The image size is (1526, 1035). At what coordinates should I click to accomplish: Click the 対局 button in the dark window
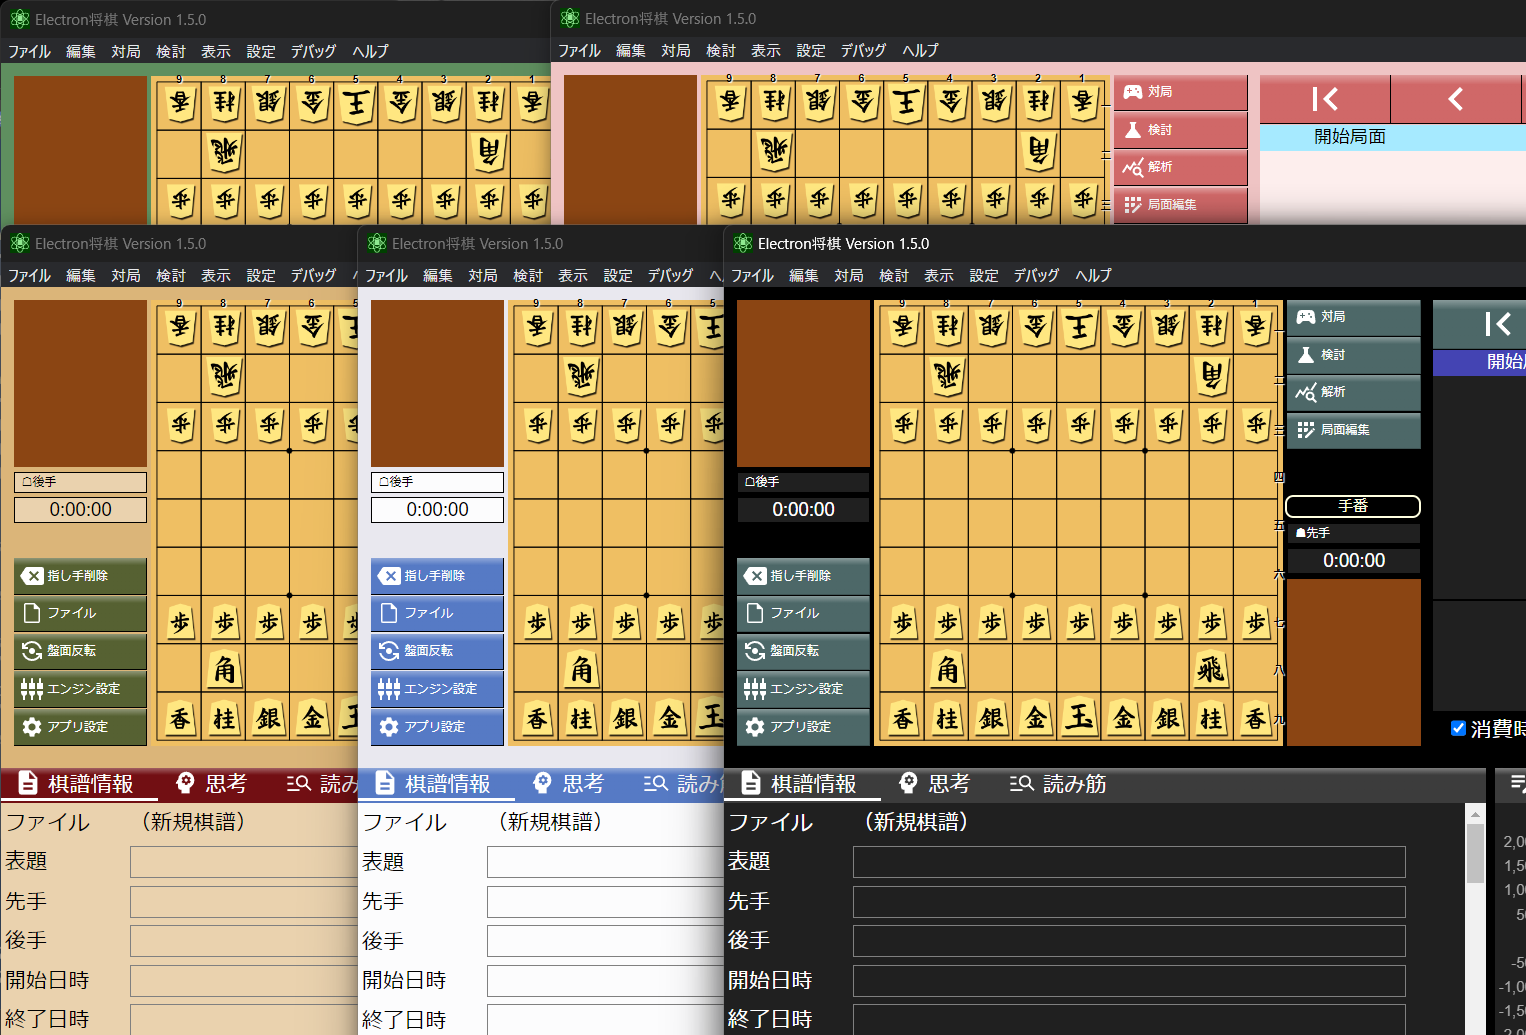tap(1353, 317)
